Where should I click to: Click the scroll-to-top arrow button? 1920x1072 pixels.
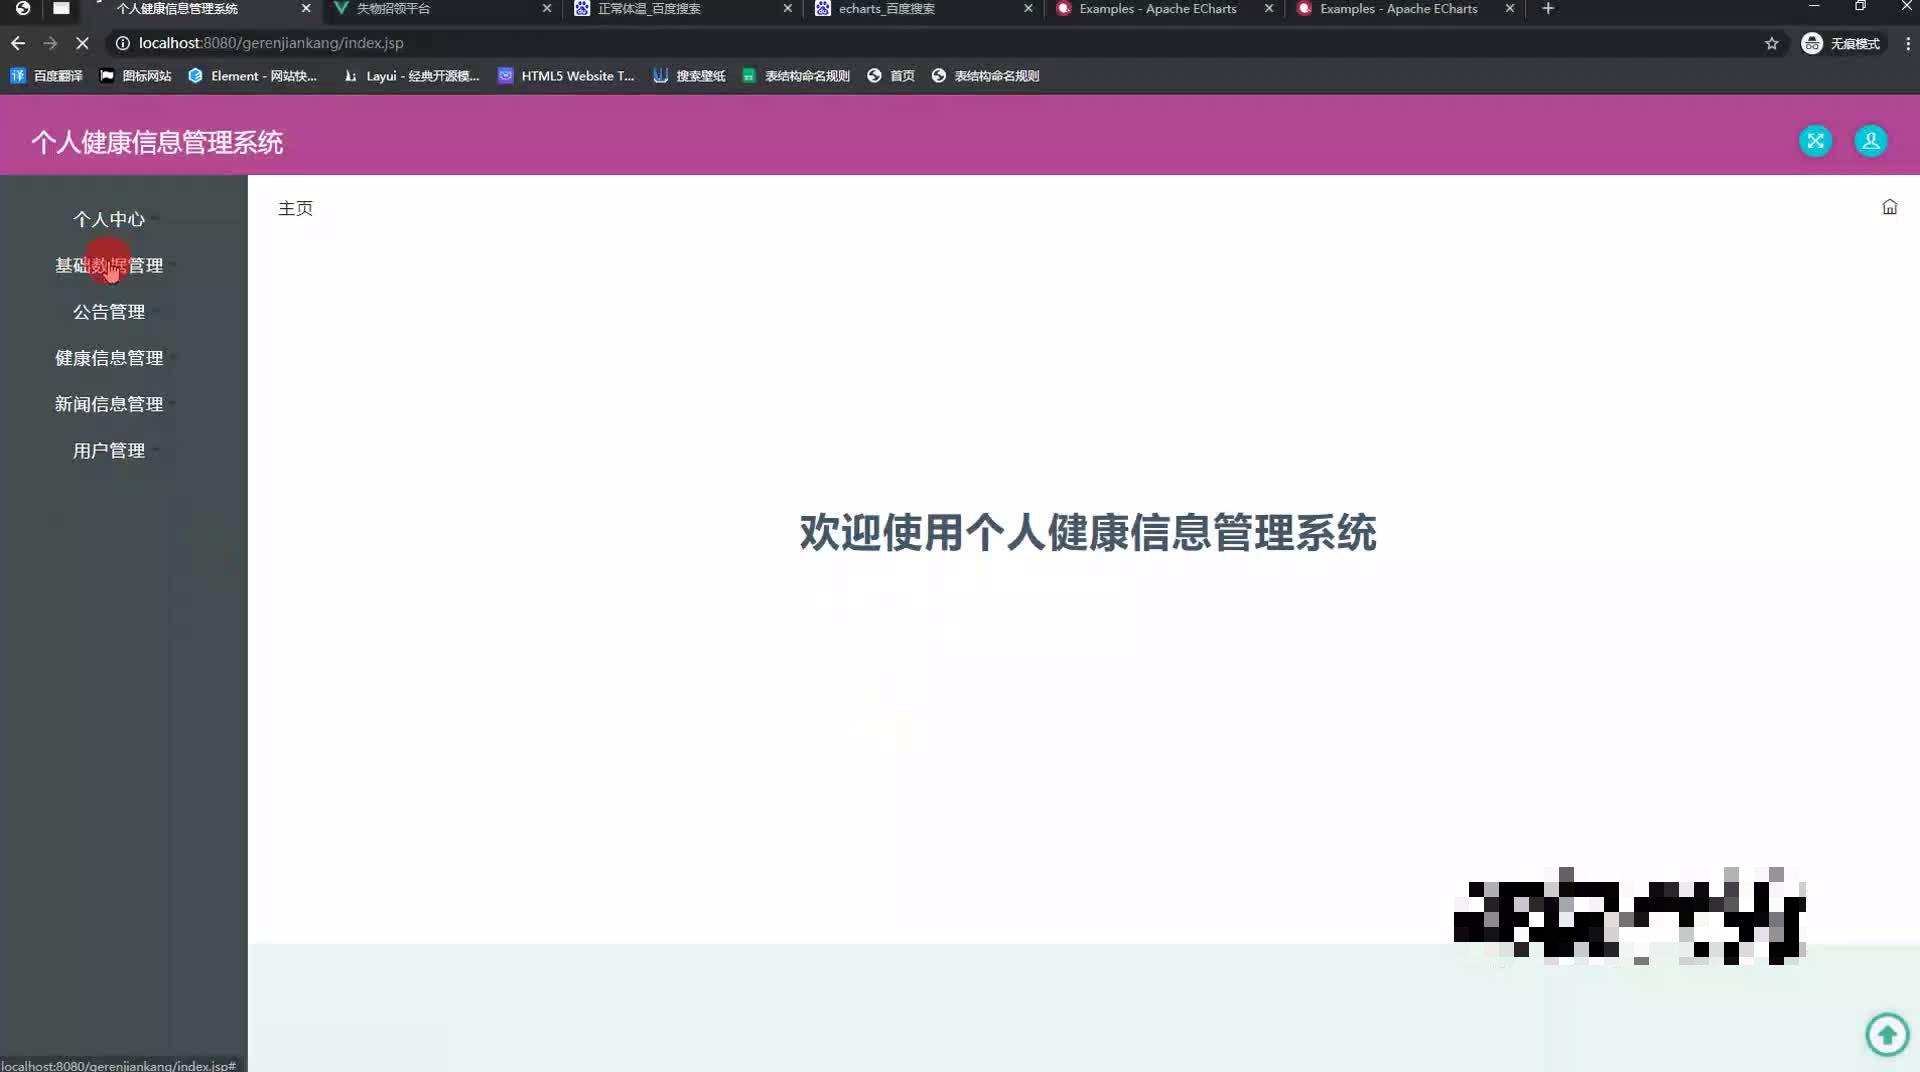click(x=1887, y=1034)
